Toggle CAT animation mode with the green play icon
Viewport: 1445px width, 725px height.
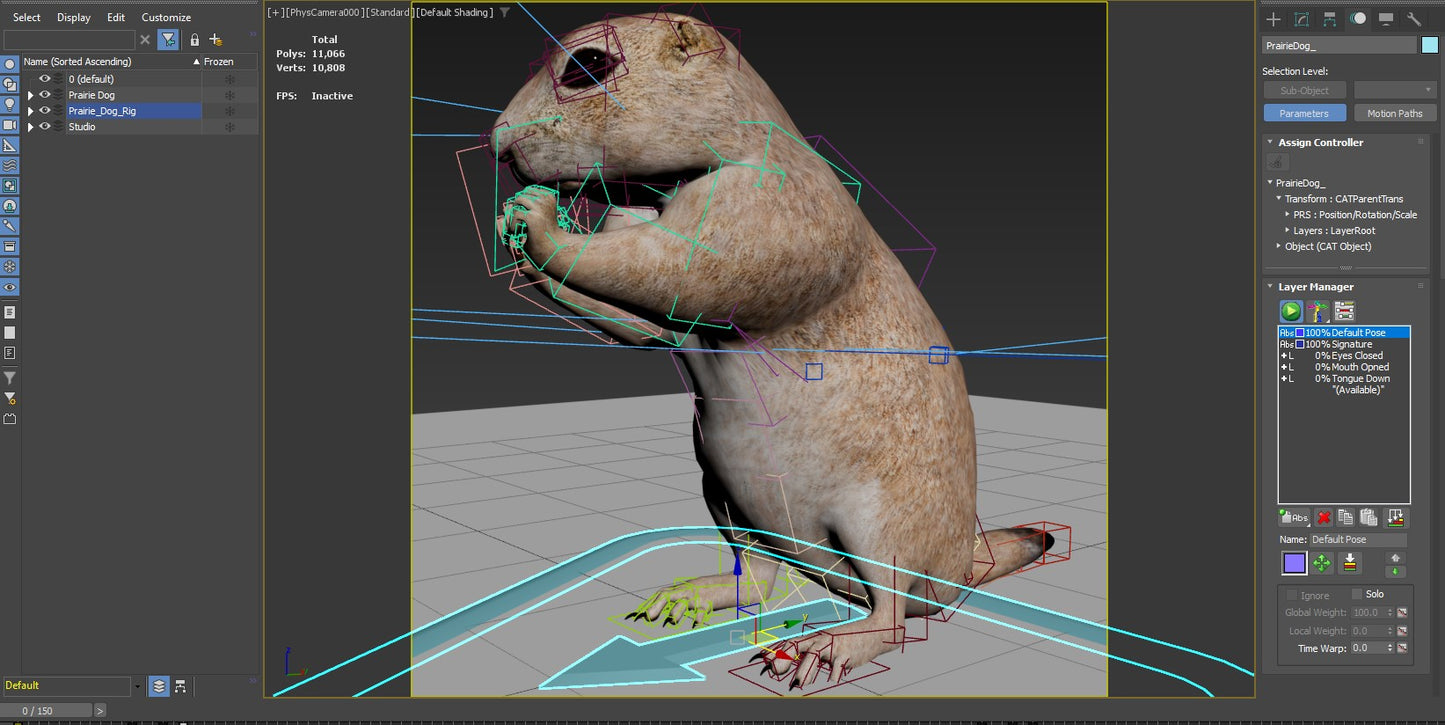coord(1290,311)
